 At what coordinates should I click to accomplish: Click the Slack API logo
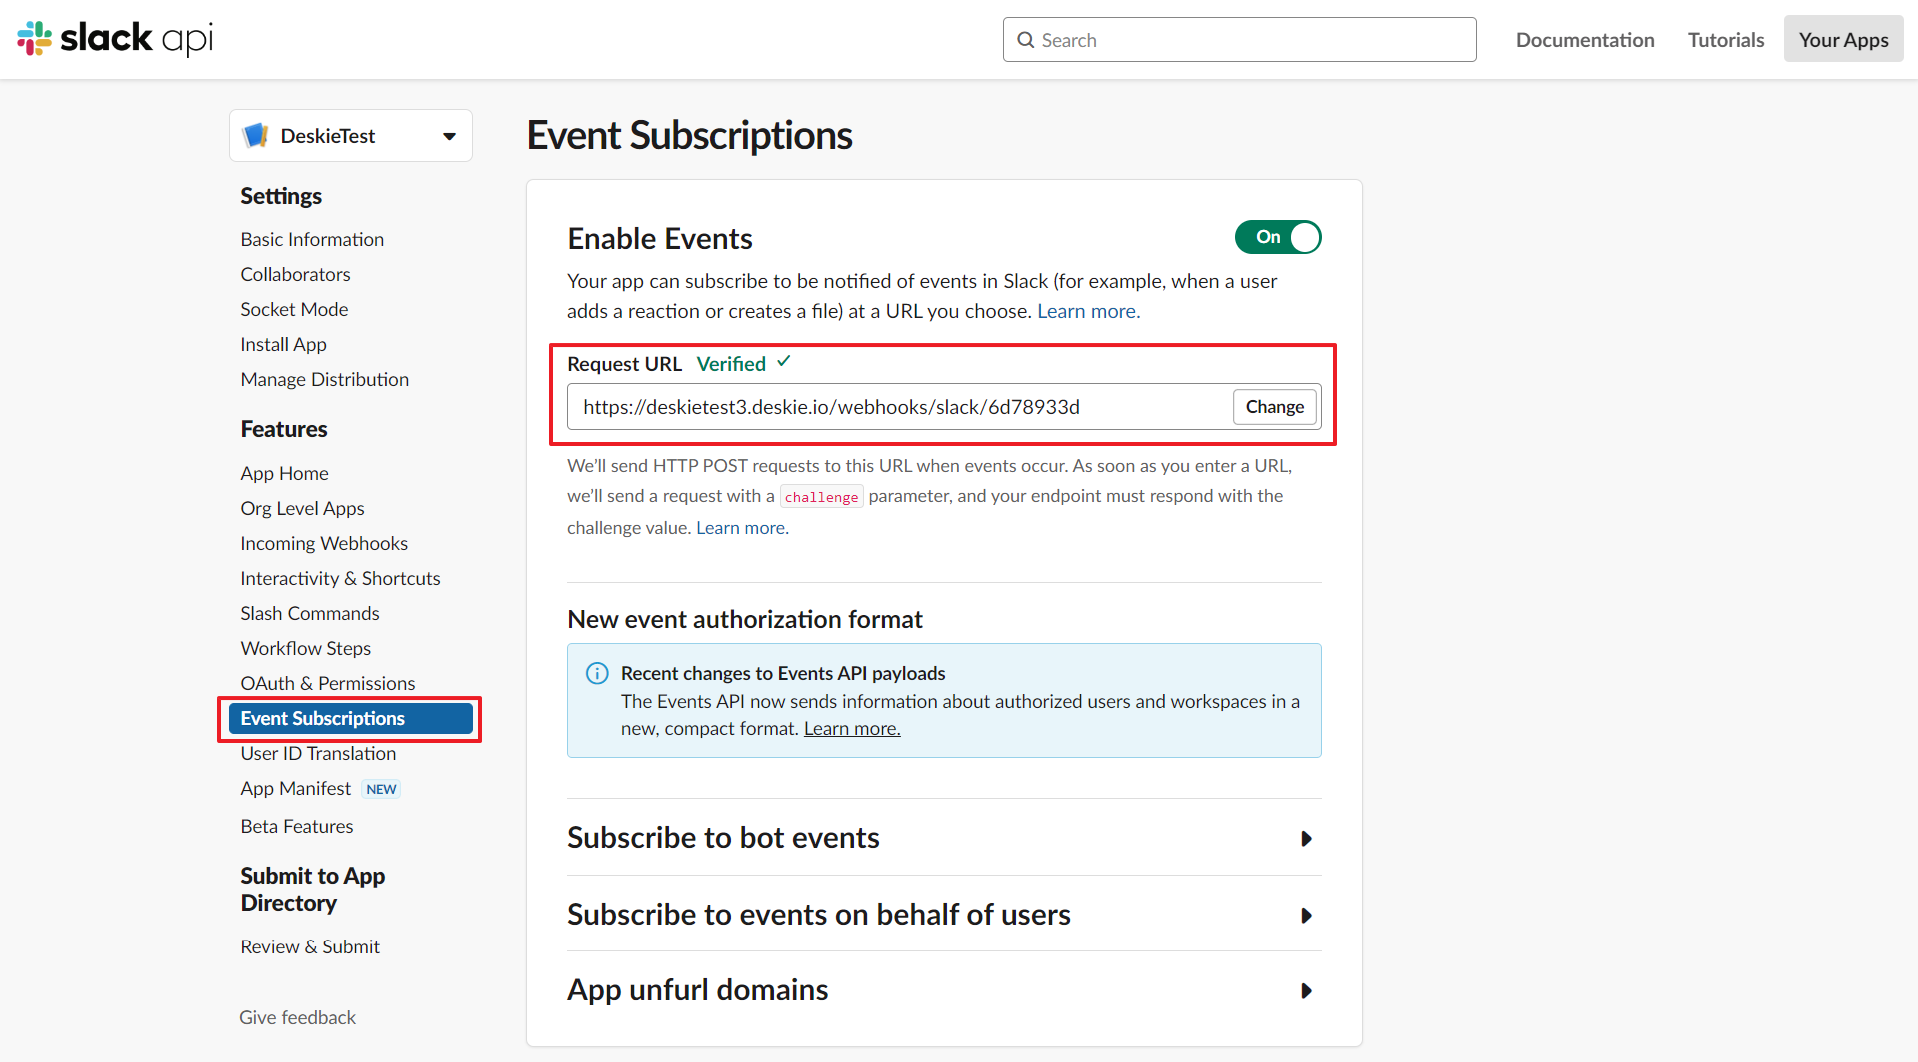(115, 39)
